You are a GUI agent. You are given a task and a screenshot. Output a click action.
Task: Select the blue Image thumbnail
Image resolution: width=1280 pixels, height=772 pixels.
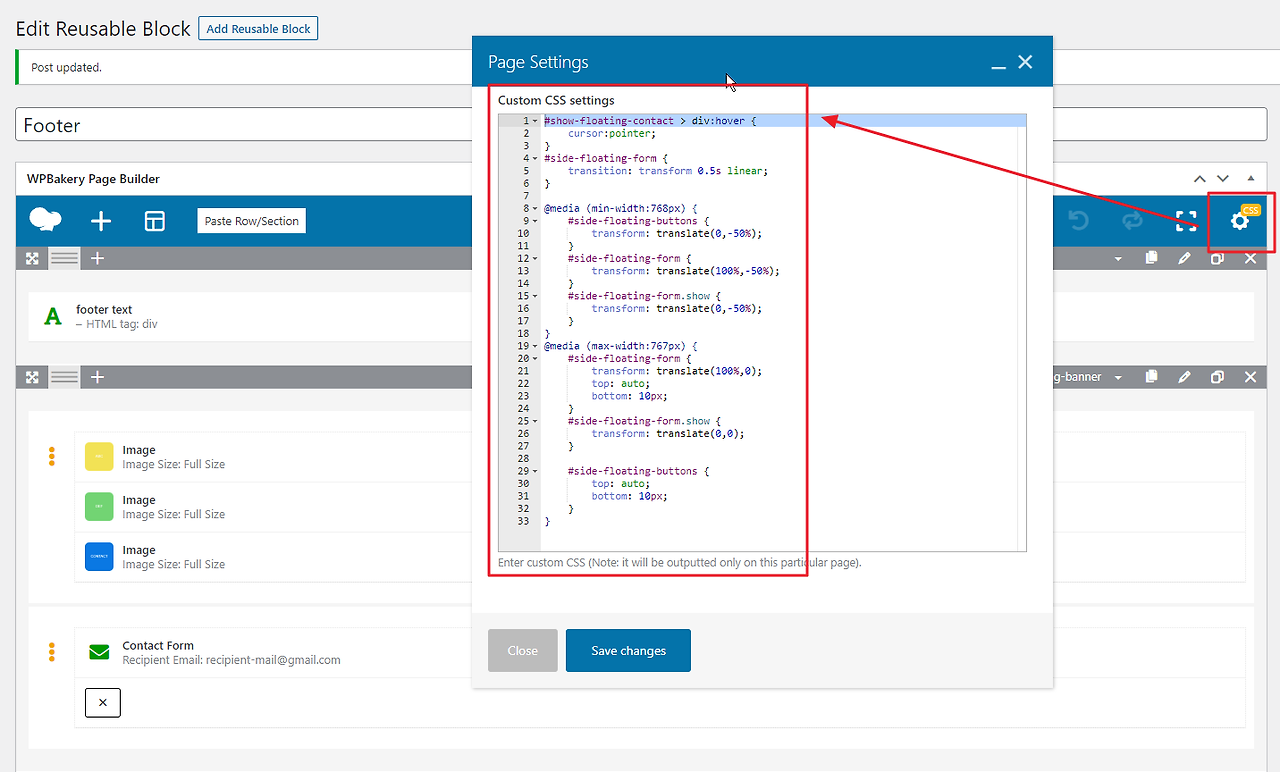tap(99, 557)
